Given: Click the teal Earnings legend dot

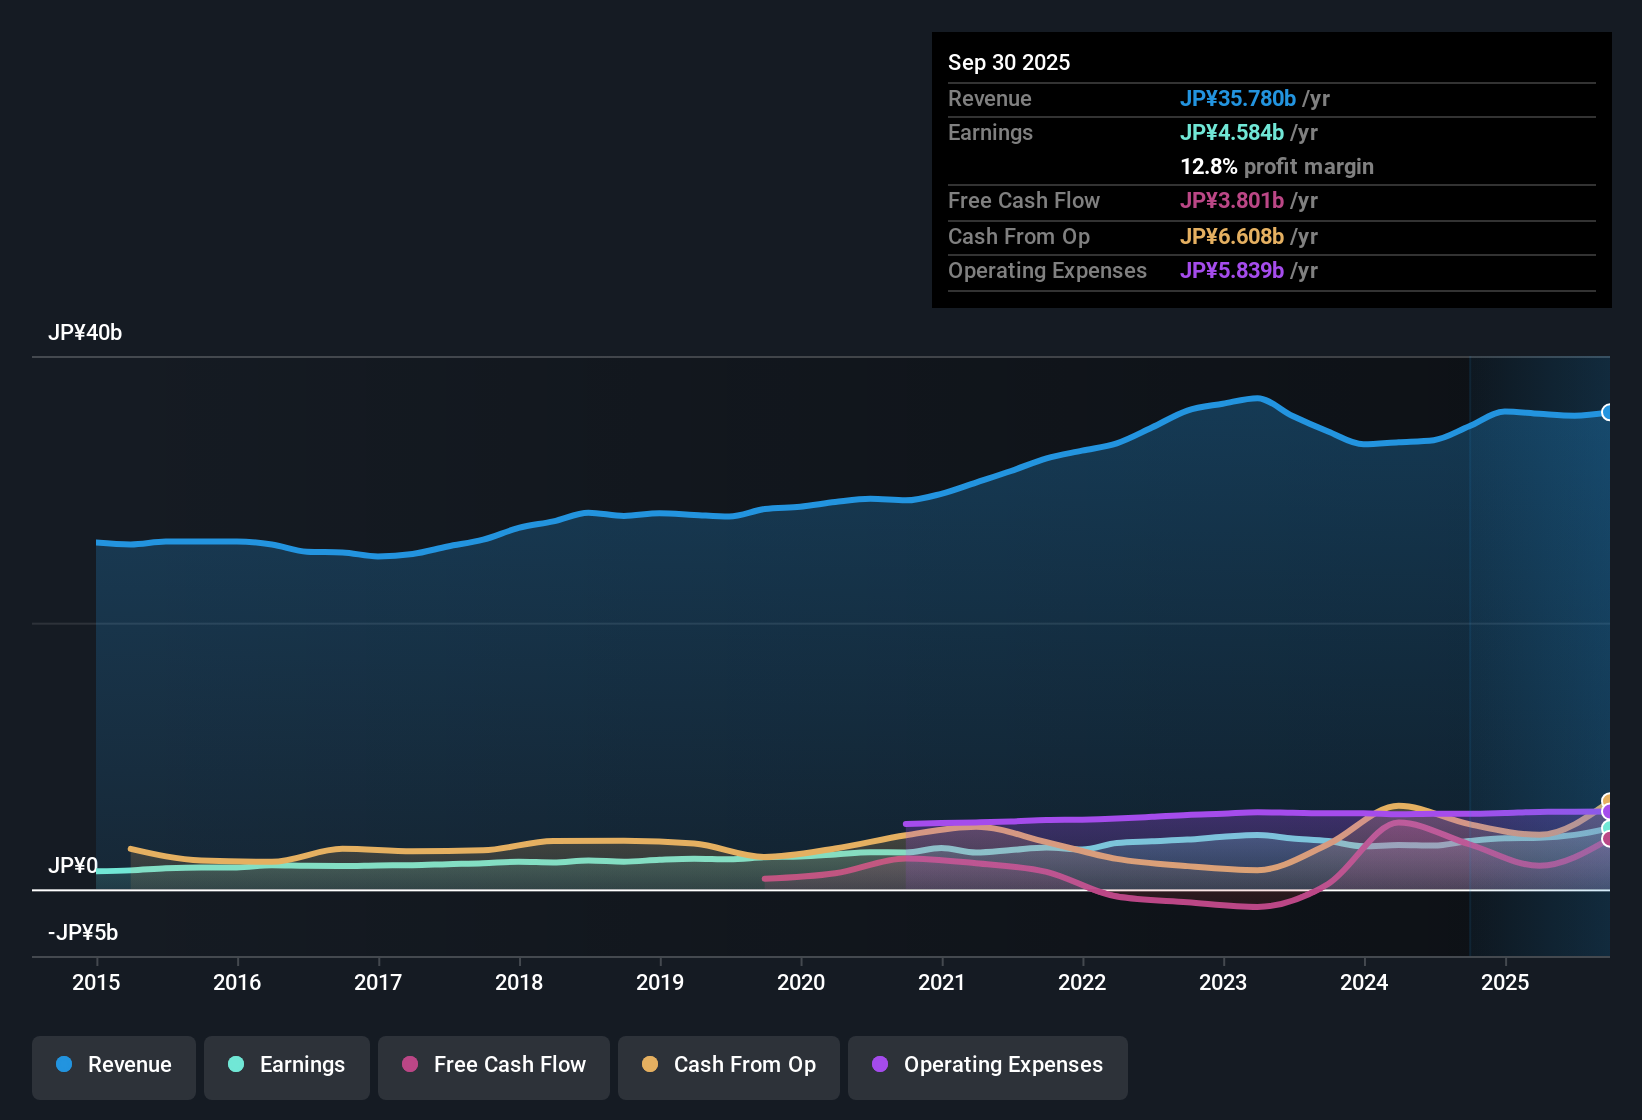Looking at the screenshot, I should [x=236, y=1065].
